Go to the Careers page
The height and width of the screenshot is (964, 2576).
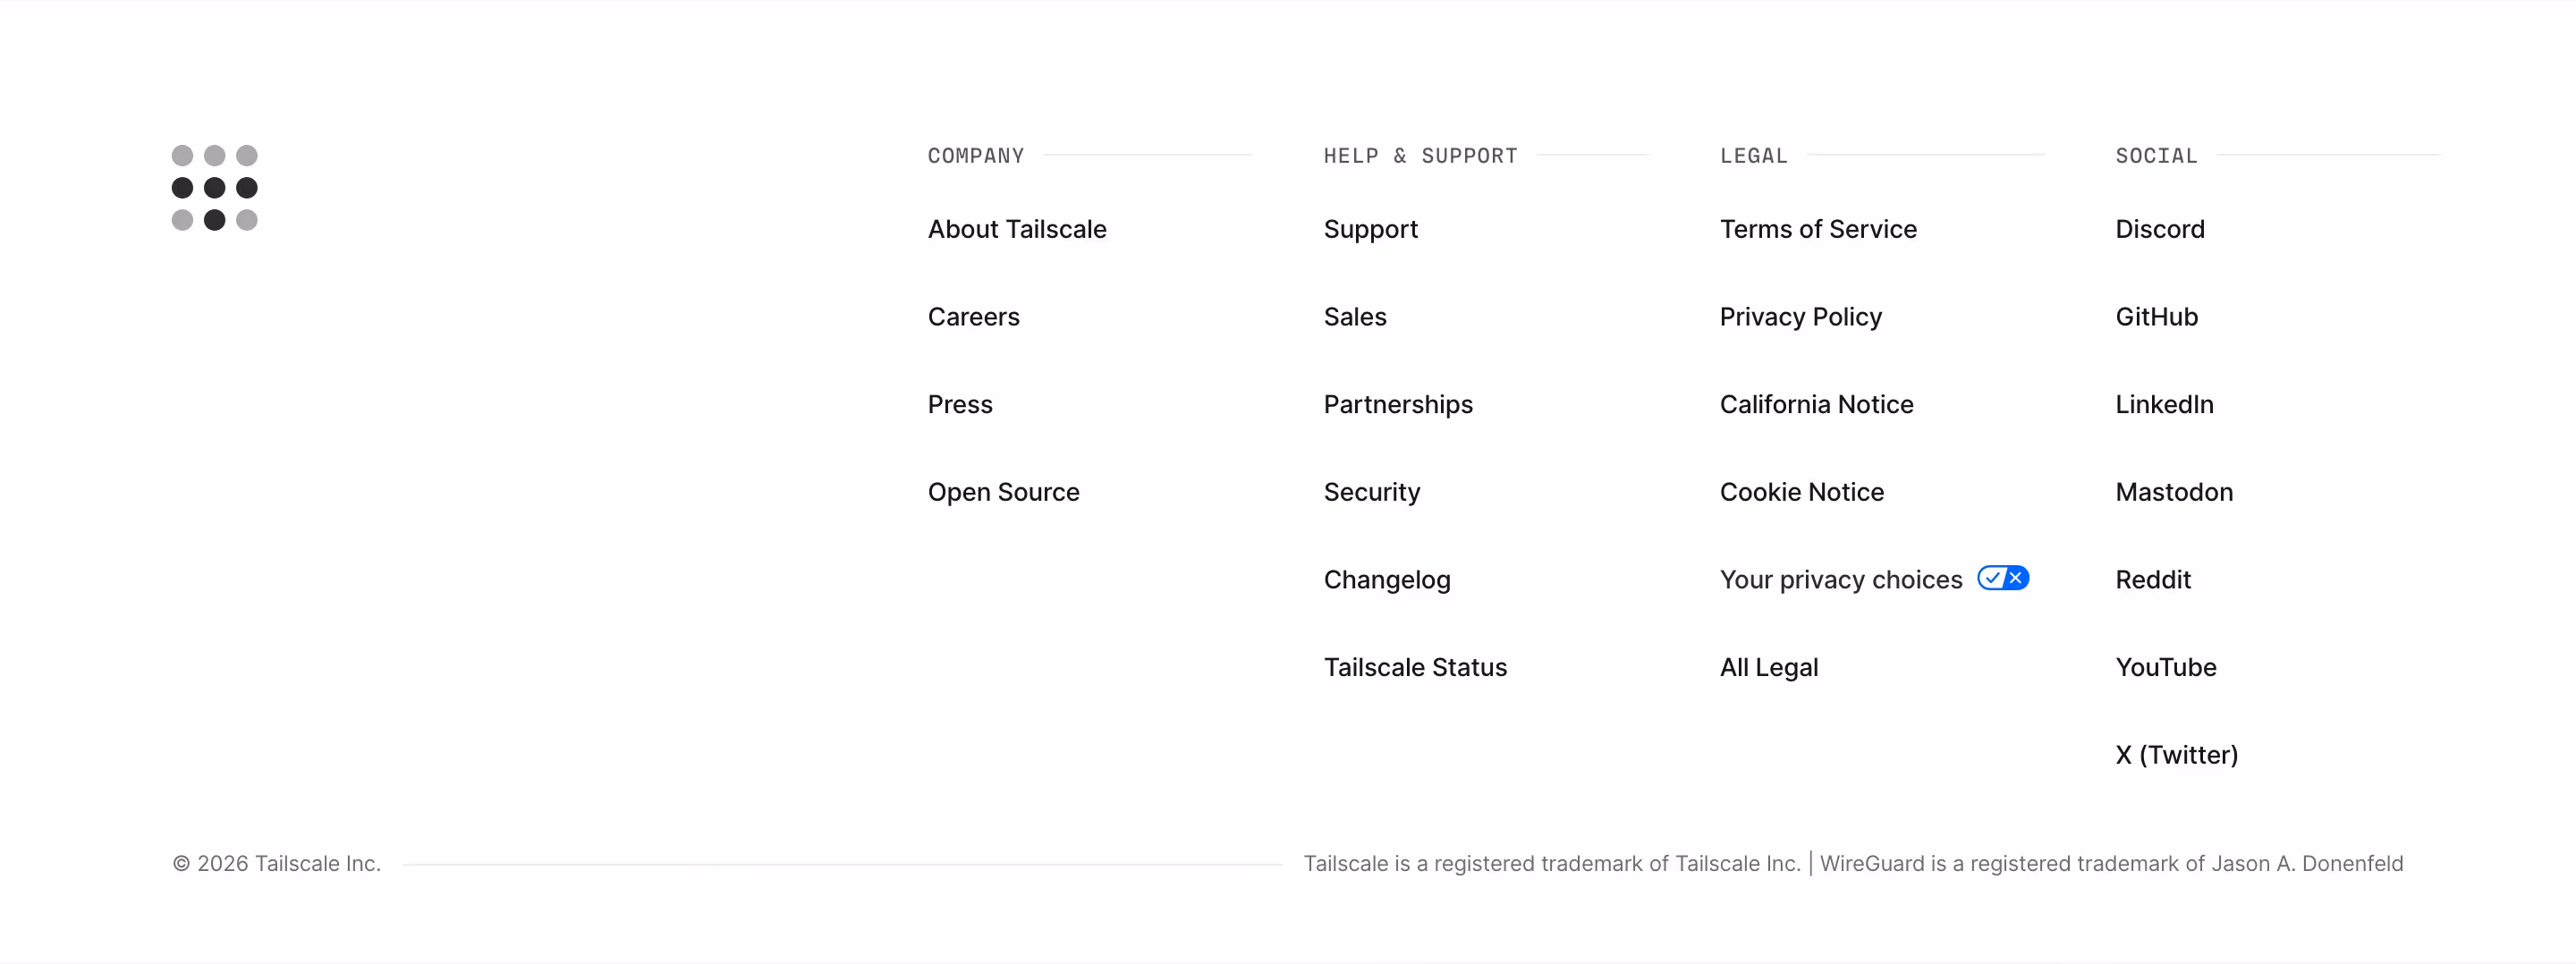pyautogui.click(x=973, y=317)
